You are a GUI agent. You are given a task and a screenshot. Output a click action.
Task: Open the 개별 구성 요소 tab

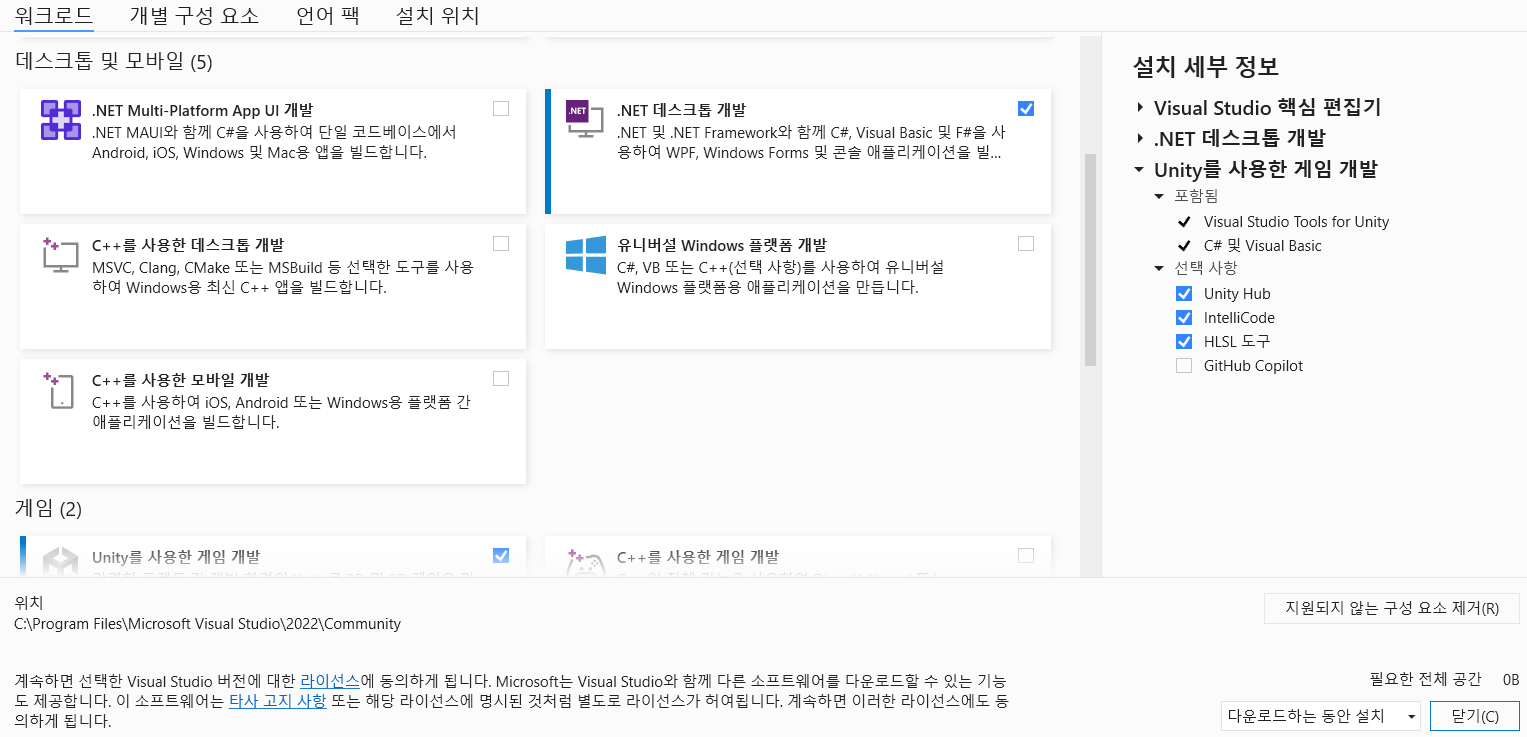point(194,16)
